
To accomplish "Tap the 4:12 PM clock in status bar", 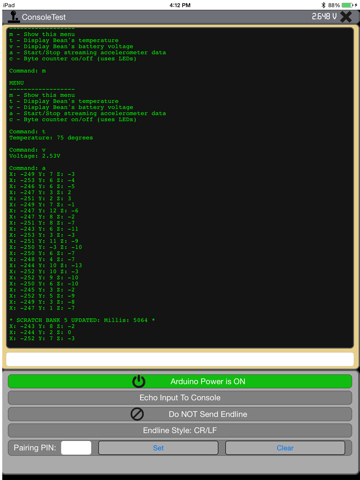I will click(x=180, y=5).
